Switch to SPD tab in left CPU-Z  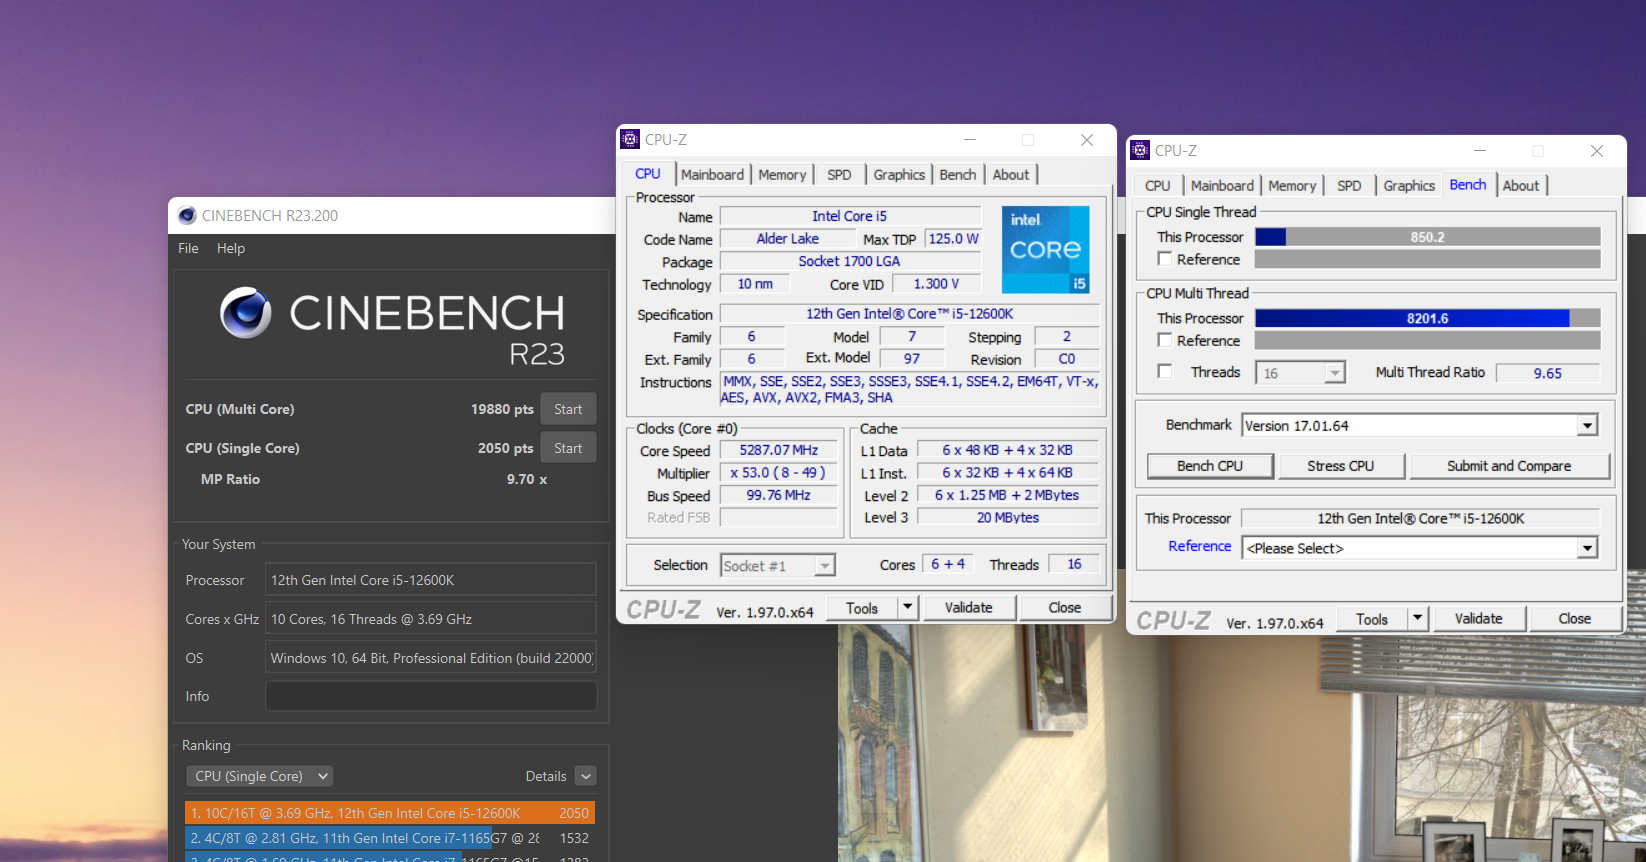839,174
